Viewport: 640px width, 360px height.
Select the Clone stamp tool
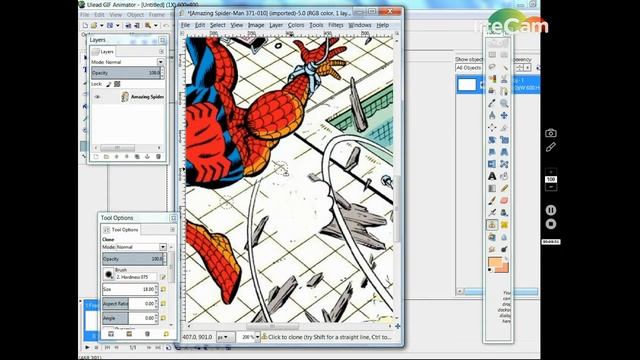click(492, 224)
